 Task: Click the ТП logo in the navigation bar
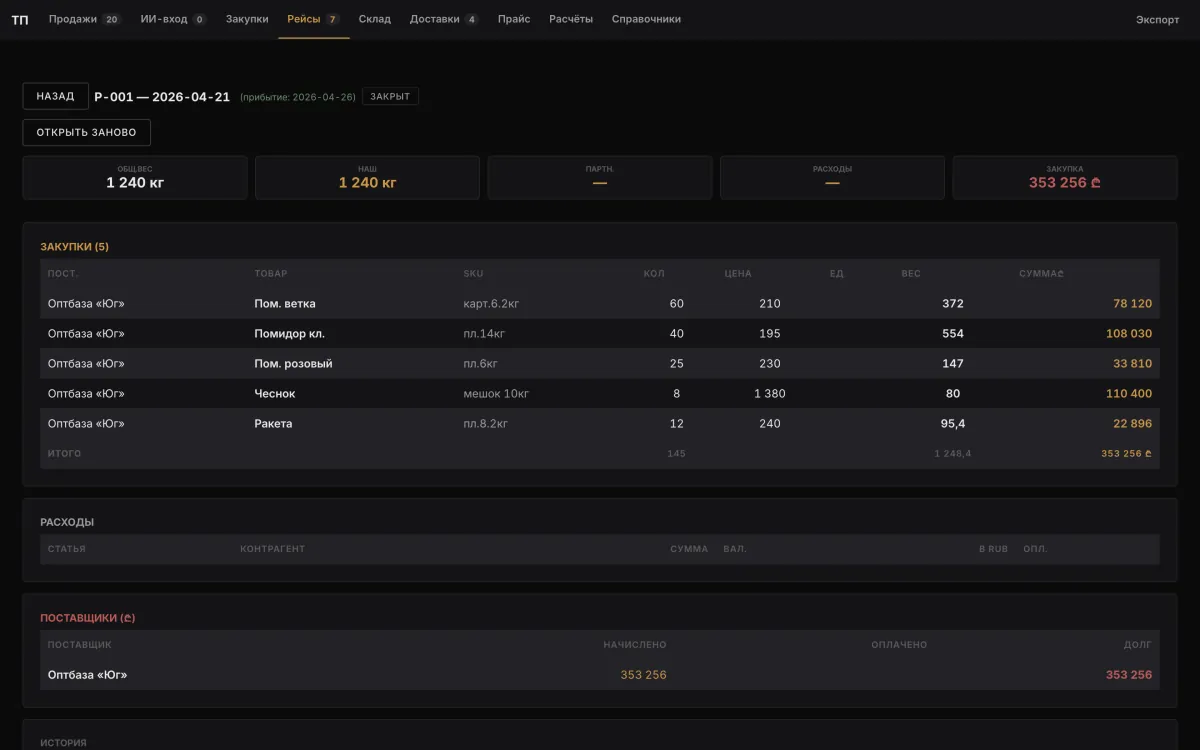(x=20, y=19)
